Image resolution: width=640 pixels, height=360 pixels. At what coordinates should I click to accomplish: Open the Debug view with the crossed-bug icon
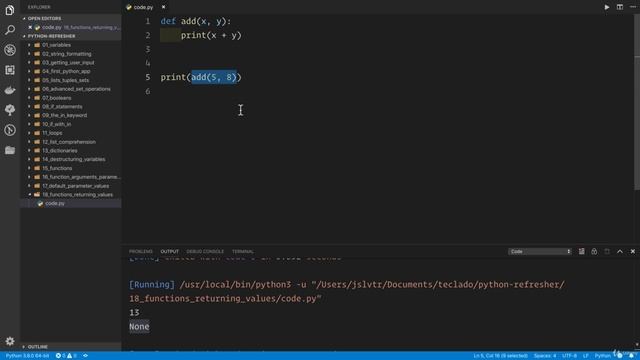pyautogui.click(x=10, y=50)
